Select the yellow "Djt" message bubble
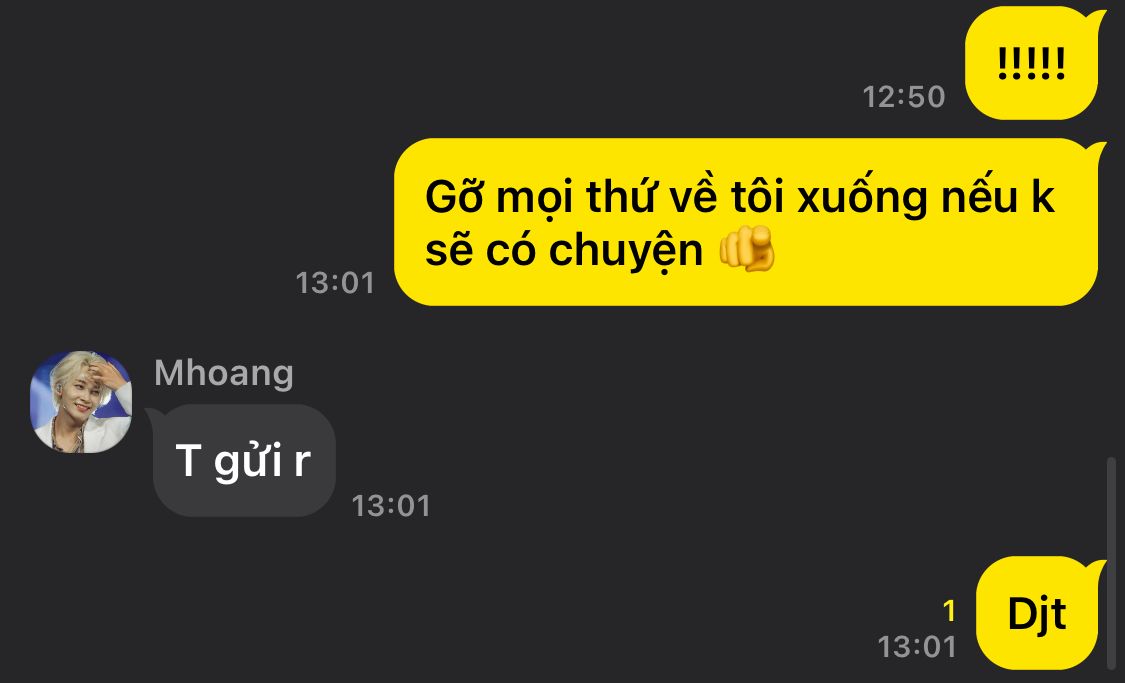This screenshot has height=683, width=1125. (x=1037, y=613)
